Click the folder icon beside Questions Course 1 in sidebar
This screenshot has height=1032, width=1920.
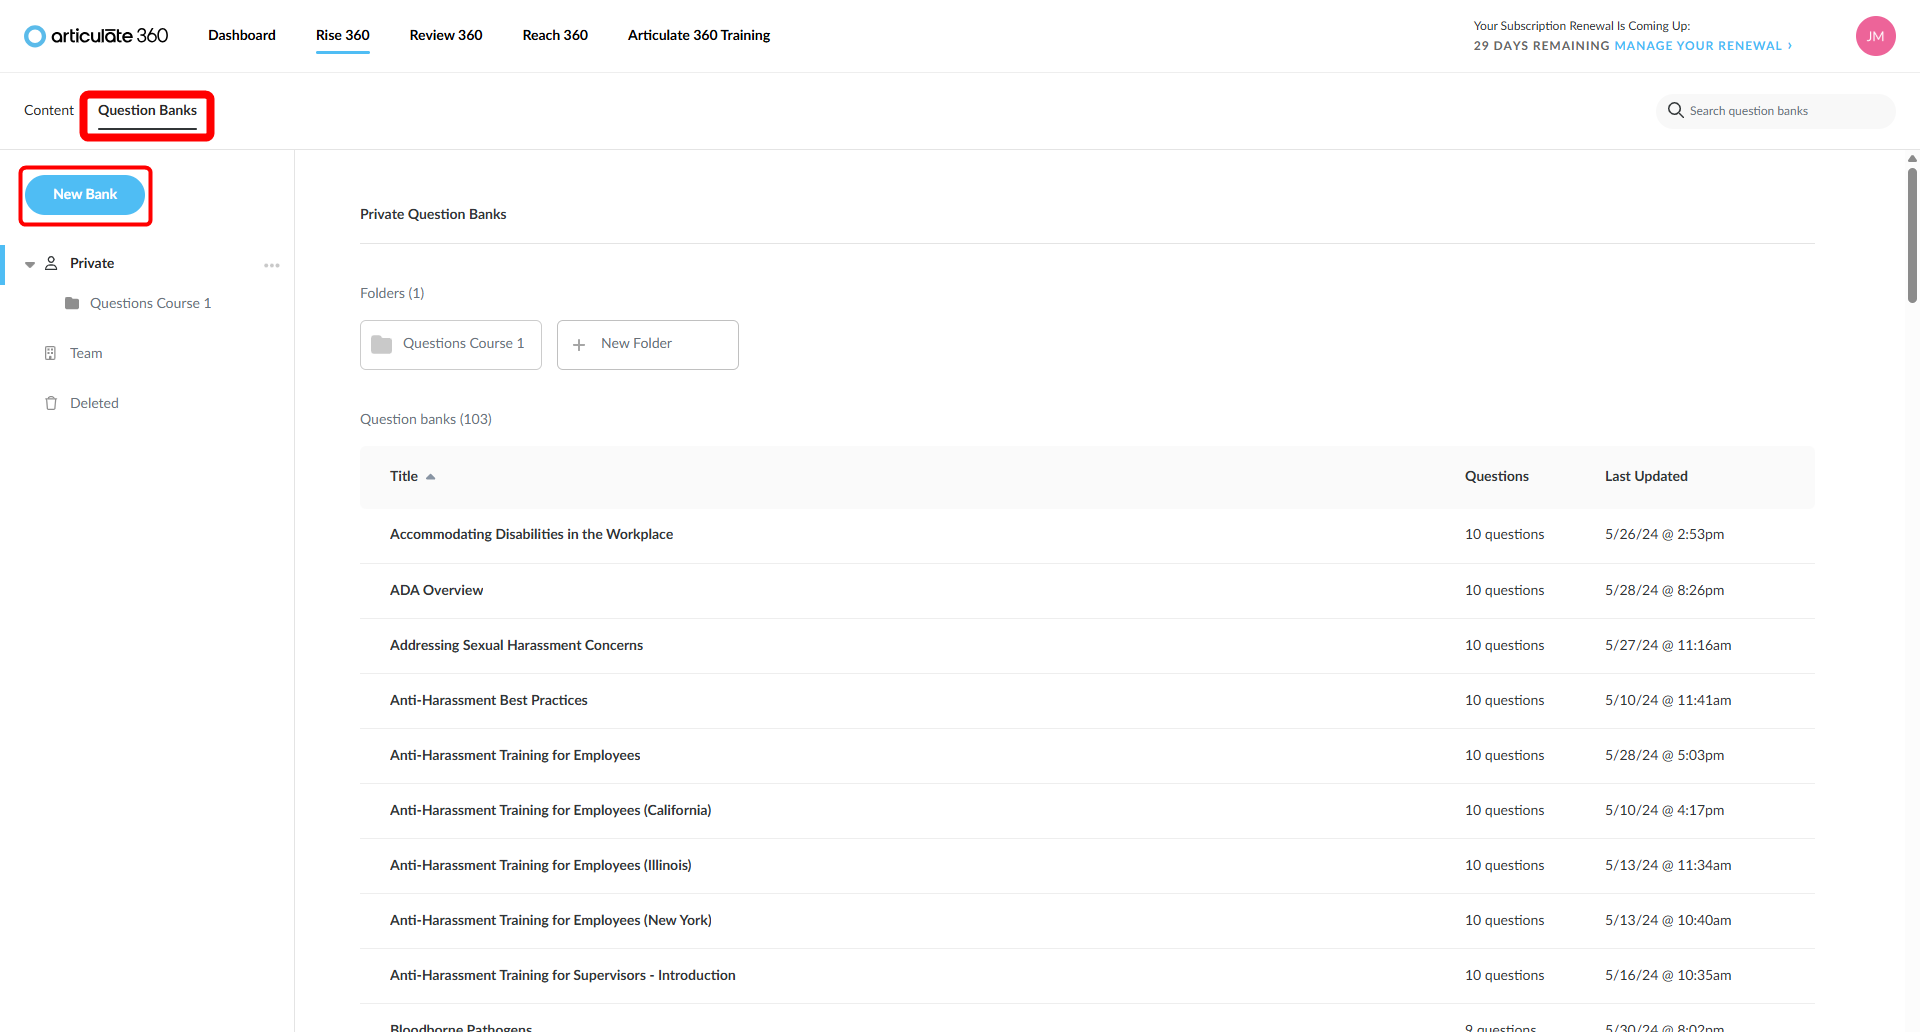72,303
